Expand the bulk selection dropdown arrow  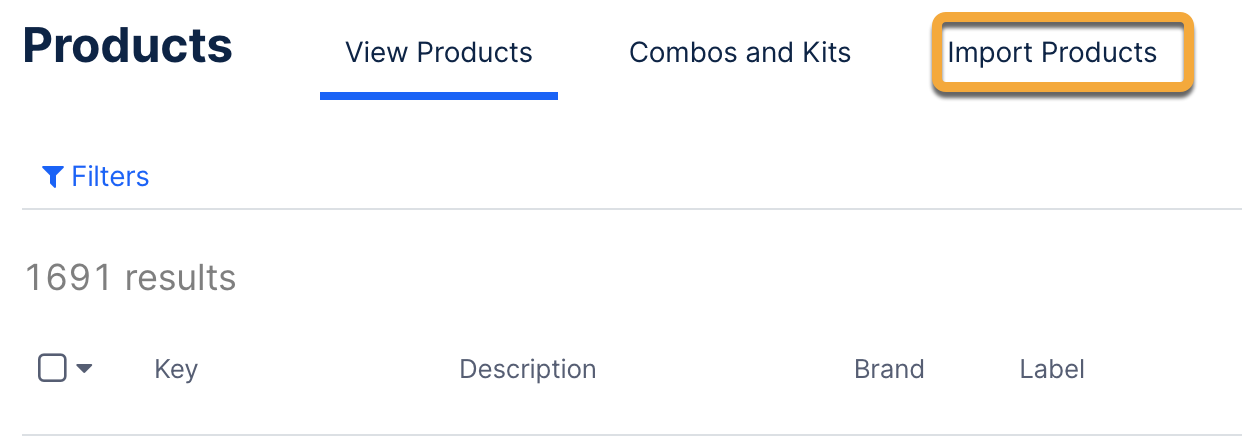click(x=85, y=369)
